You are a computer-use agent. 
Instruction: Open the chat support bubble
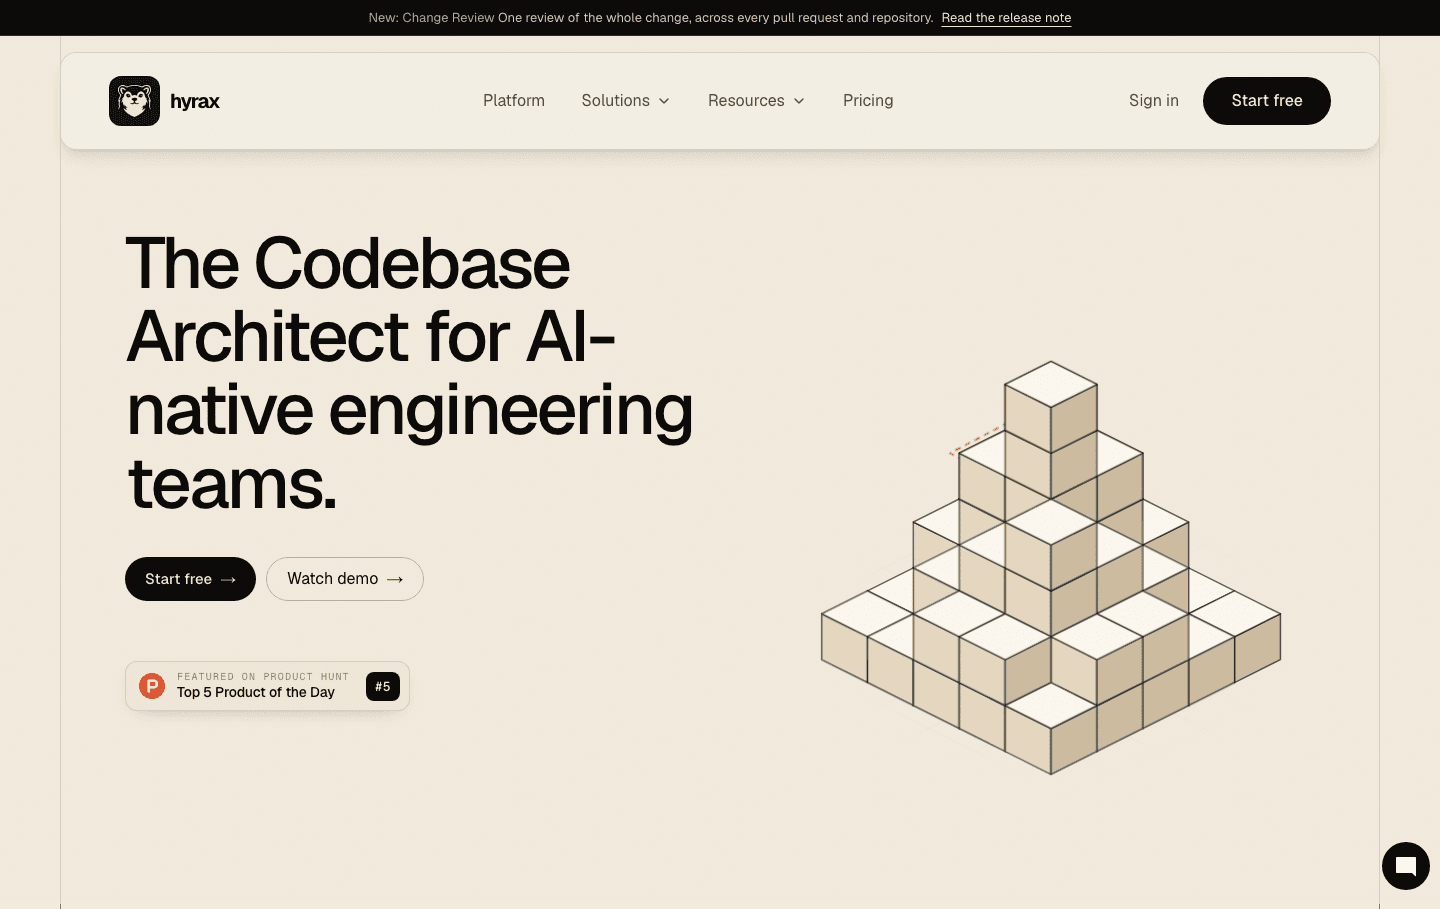click(1406, 866)
